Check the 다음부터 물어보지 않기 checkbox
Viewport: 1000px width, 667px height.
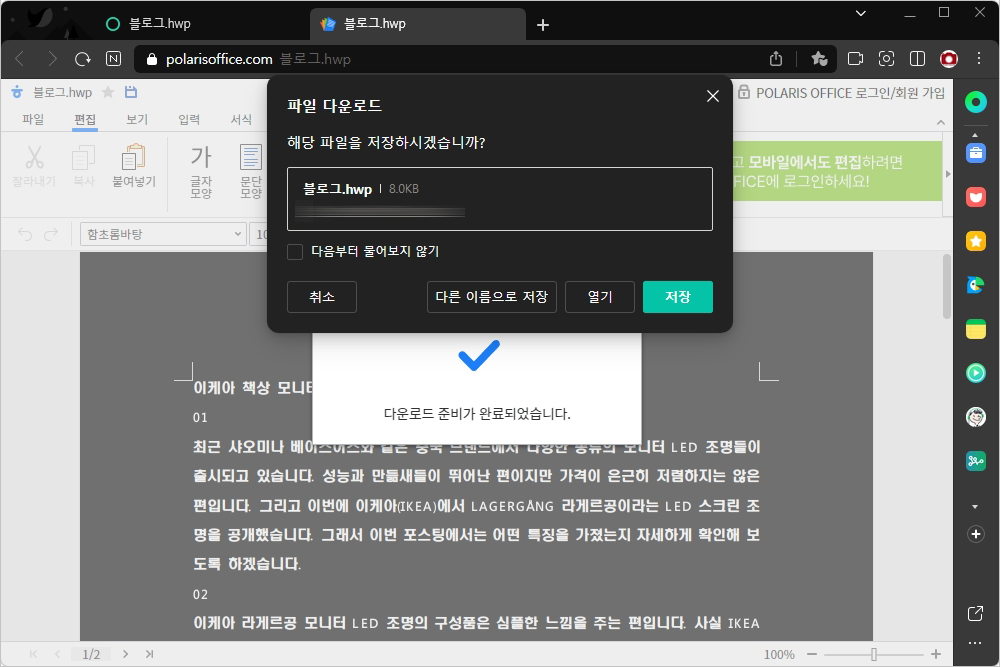coord(295,252)
